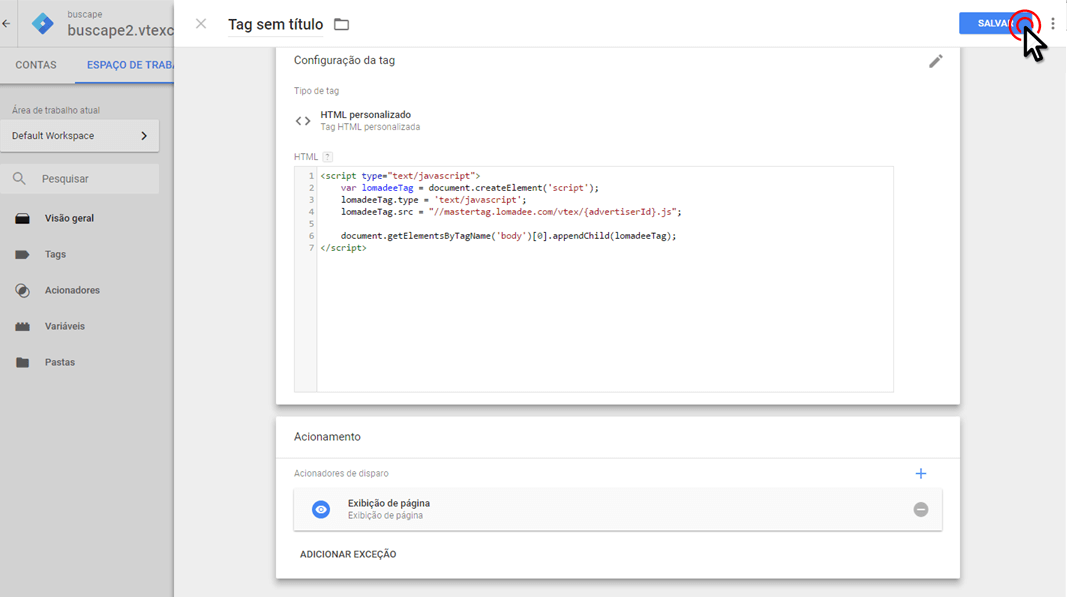Open Acionadores in the sidebar

click(72, 291)
